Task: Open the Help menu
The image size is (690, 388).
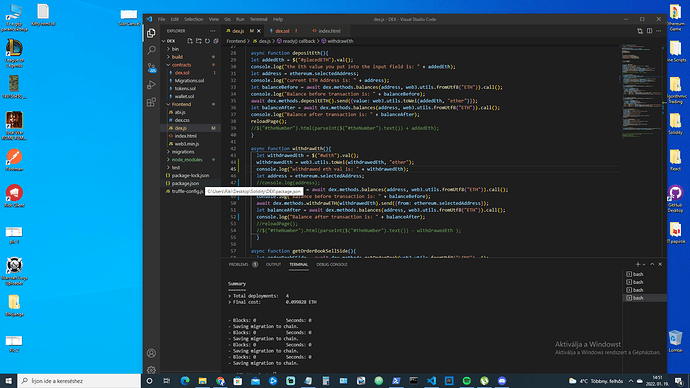Action: tap(278, 19)
